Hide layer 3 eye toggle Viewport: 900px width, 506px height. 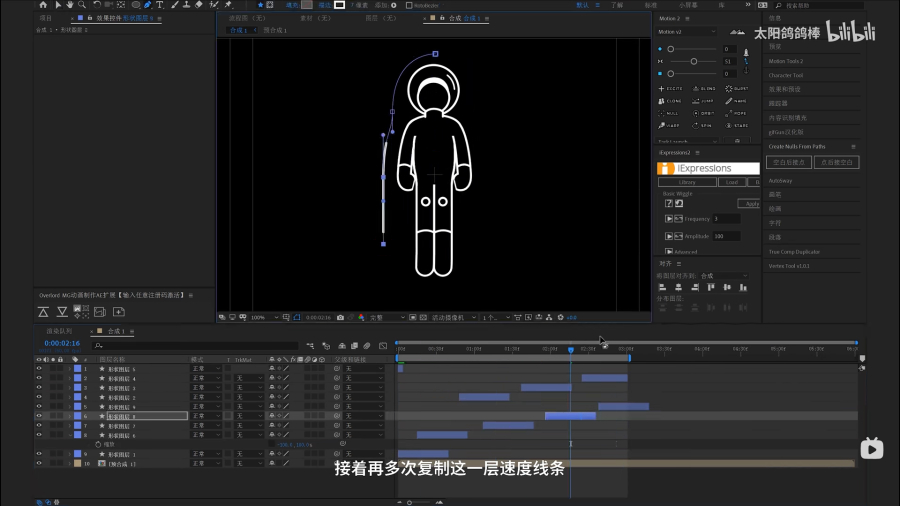pos(39,387)
